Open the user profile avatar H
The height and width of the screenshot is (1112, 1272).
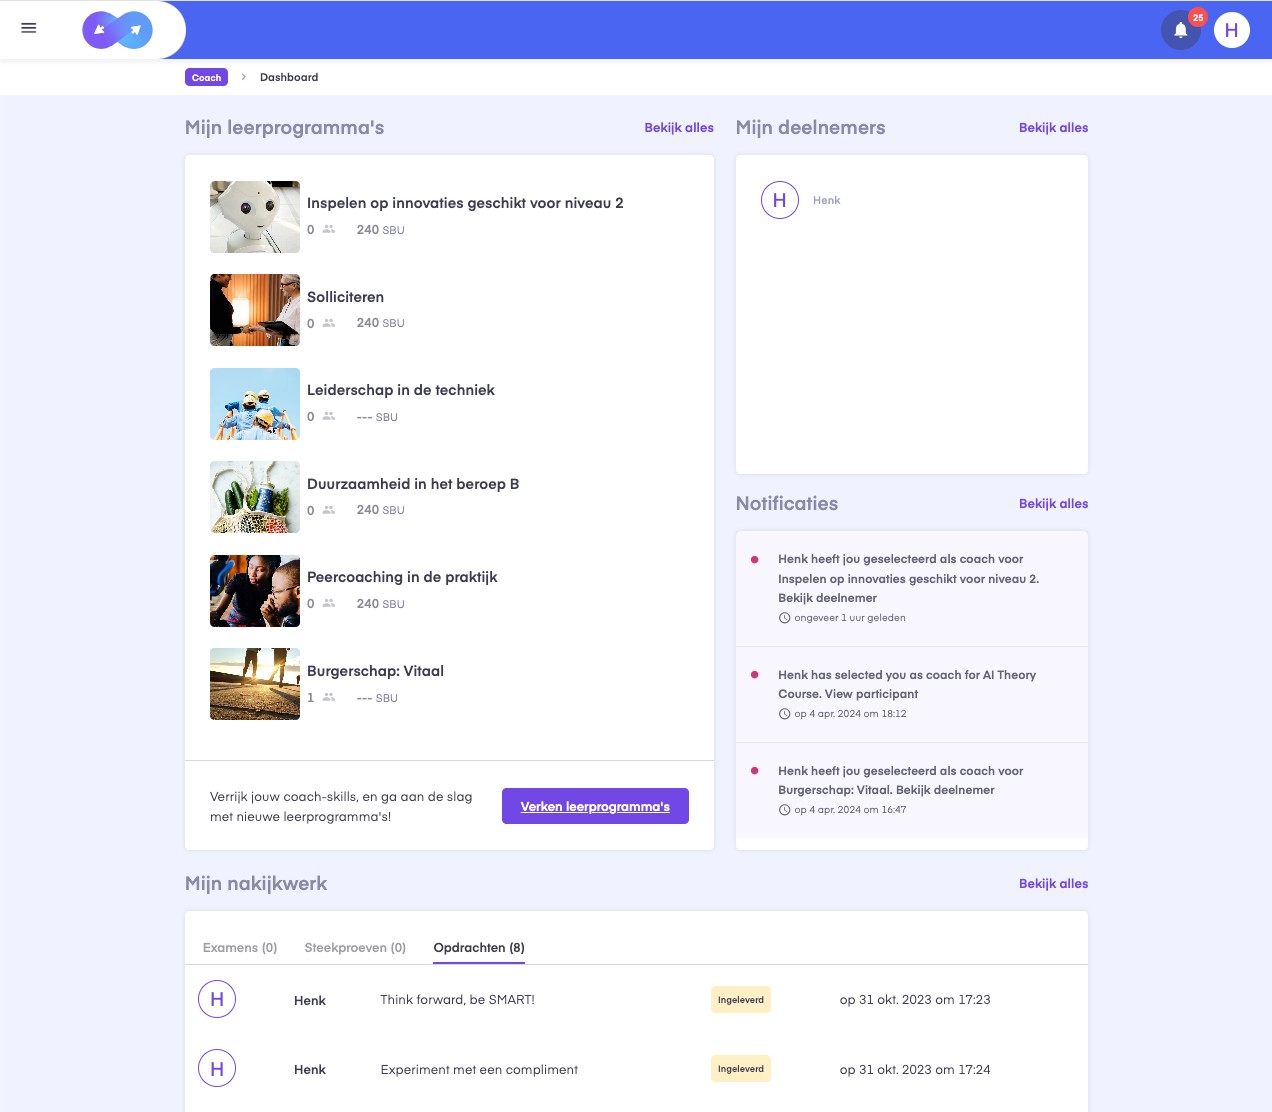tap(1232, 30)
